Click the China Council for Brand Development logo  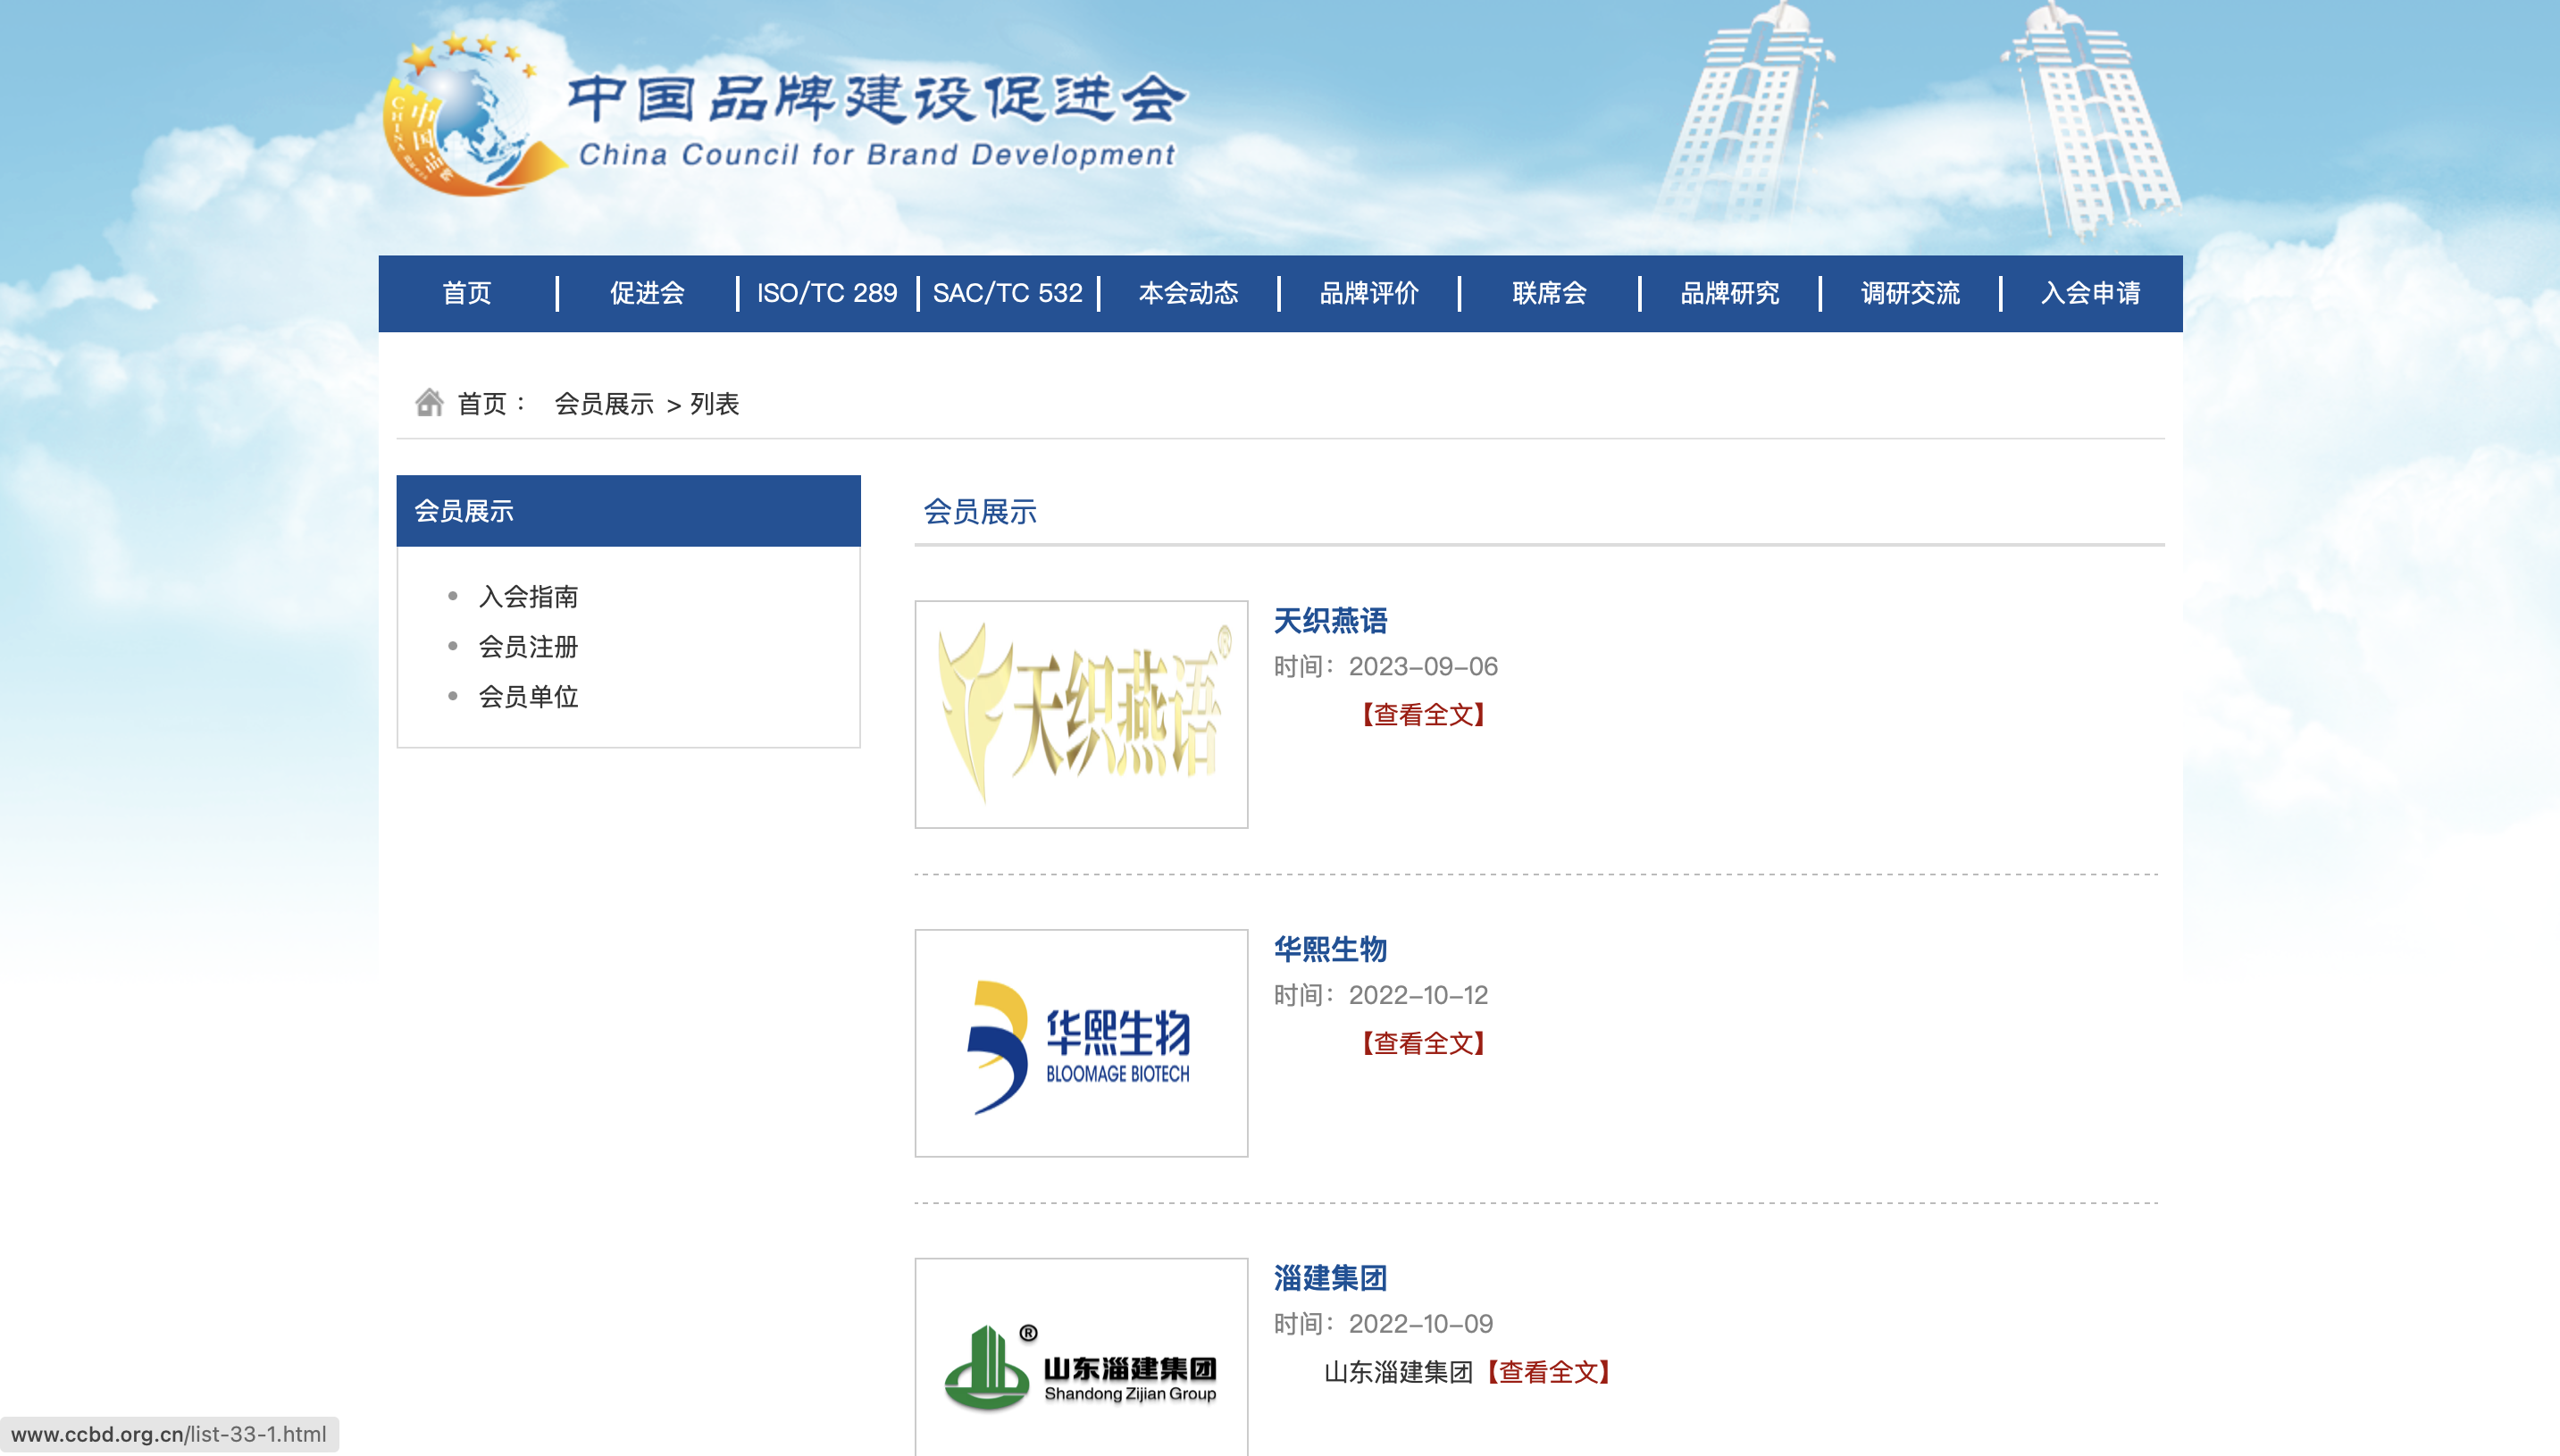784,115
